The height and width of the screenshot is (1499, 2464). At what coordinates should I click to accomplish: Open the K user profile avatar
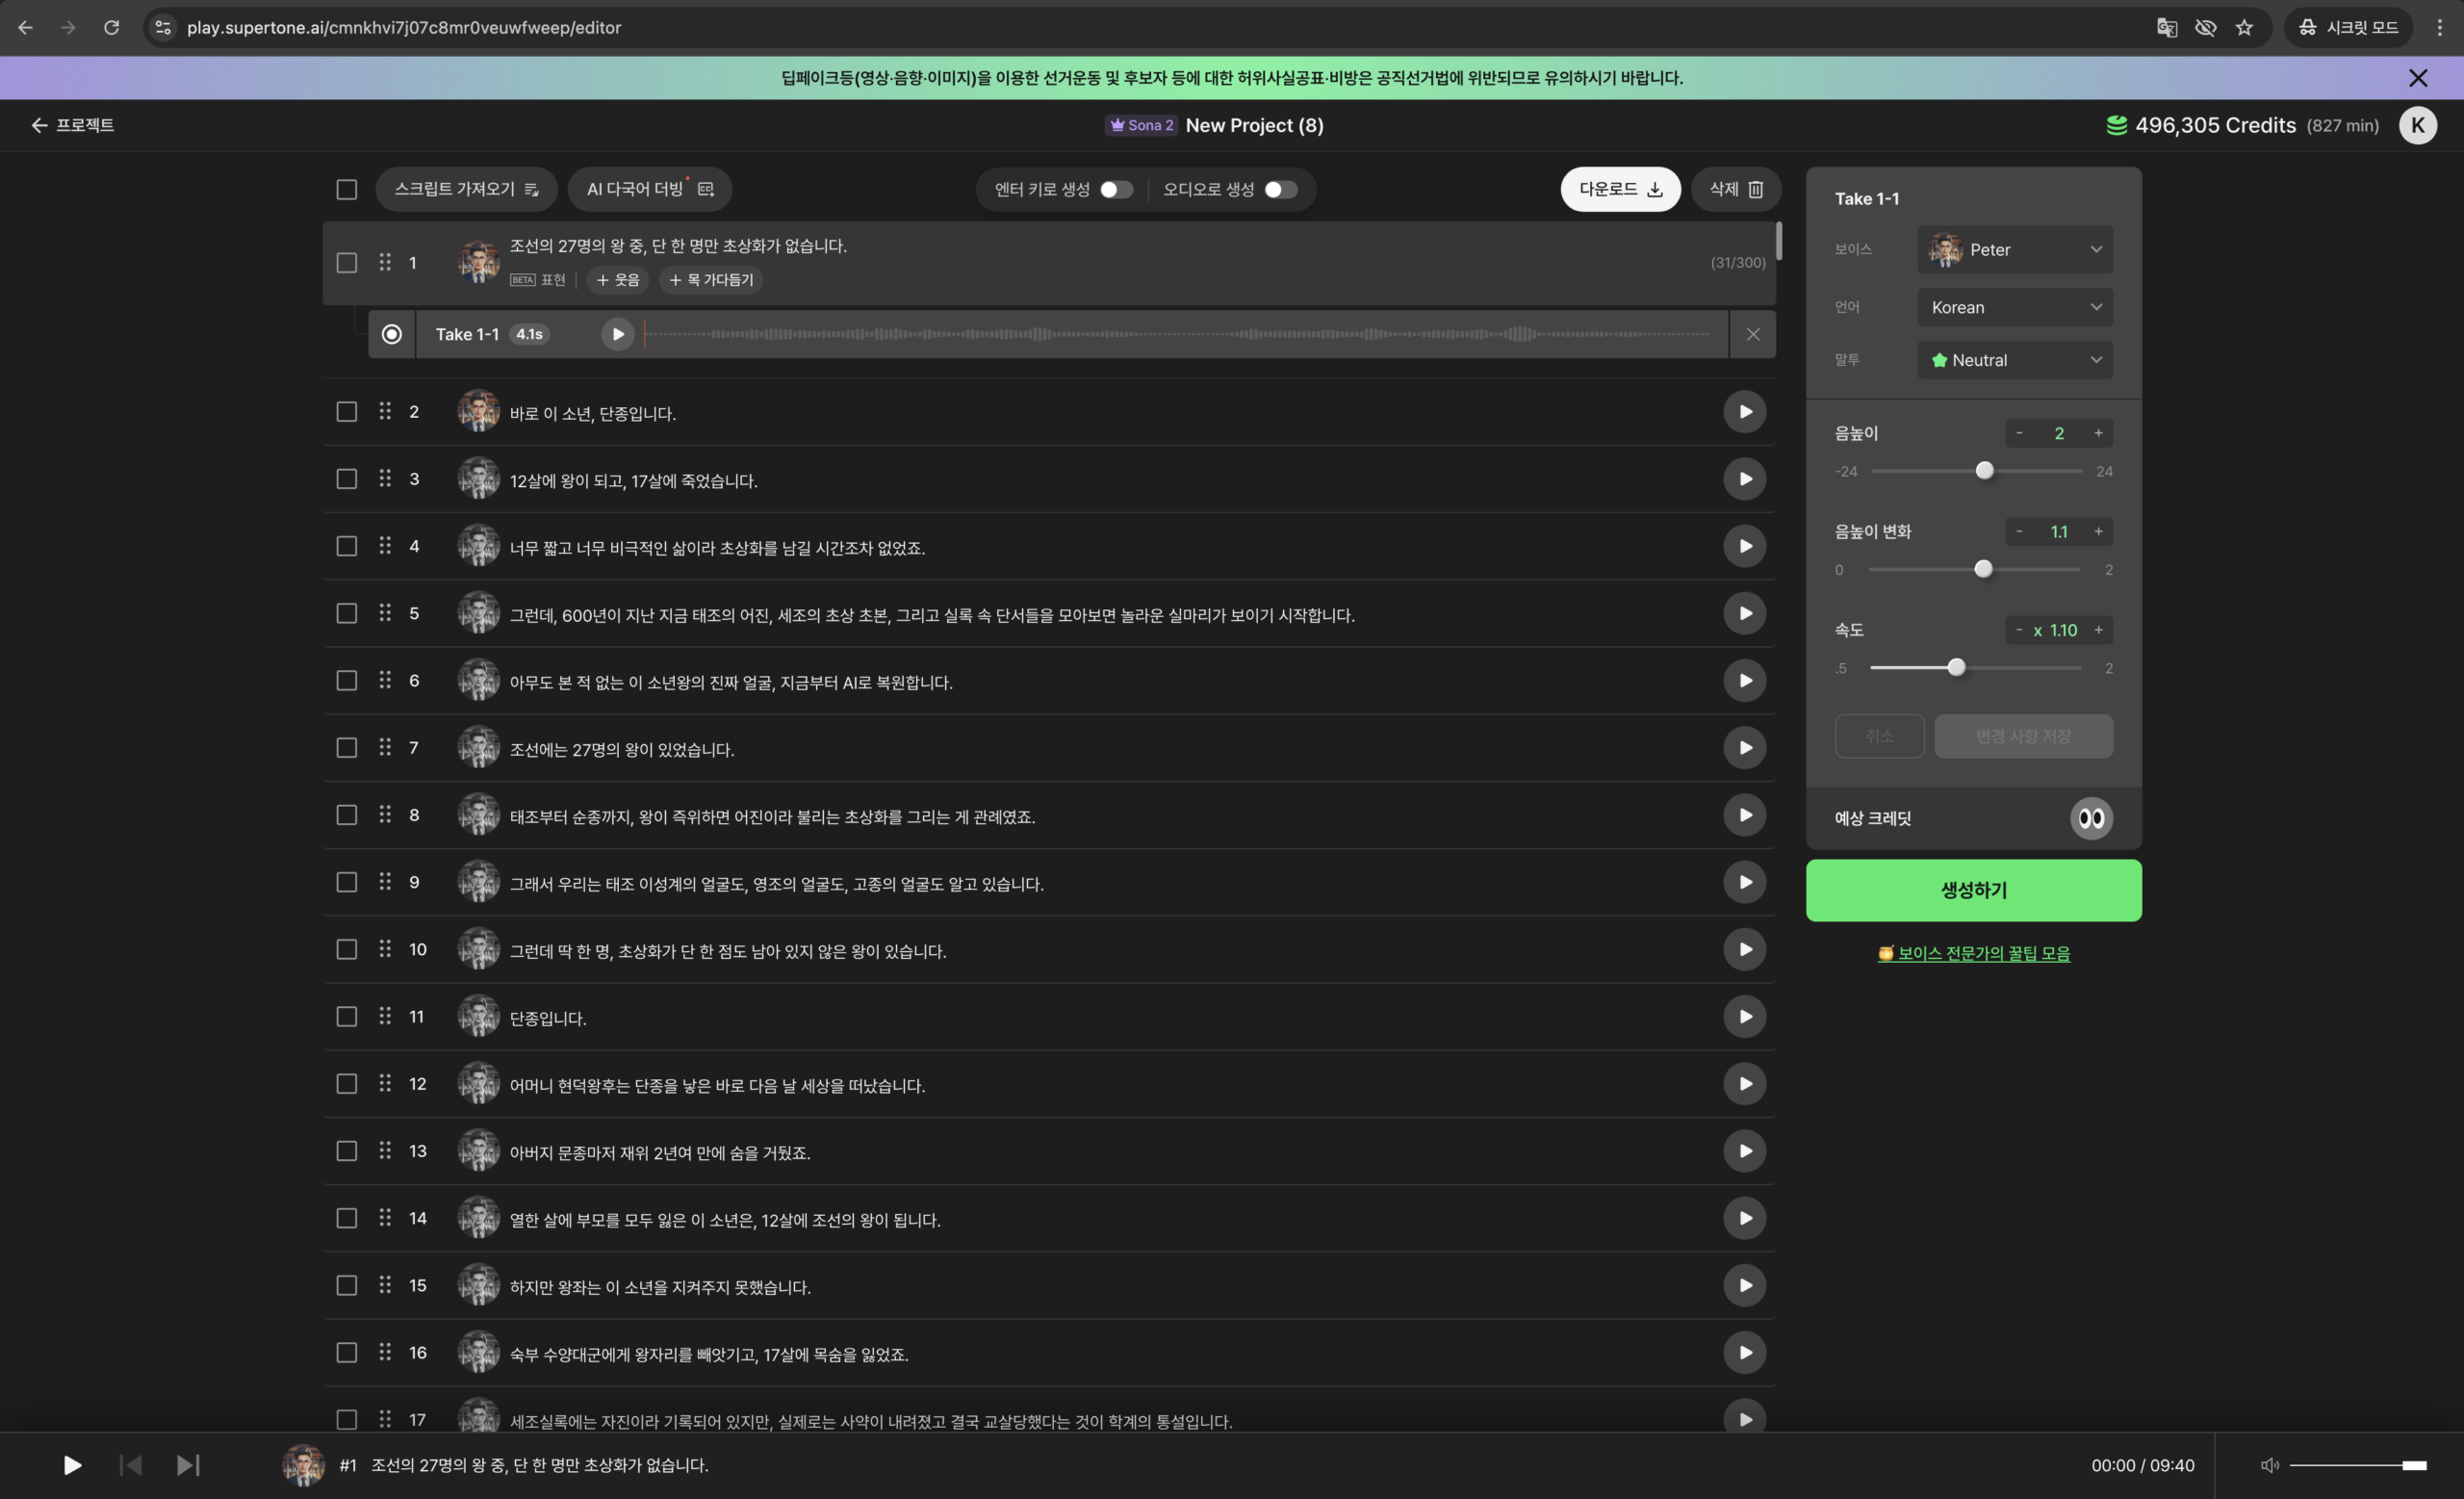pos(2417,125)
